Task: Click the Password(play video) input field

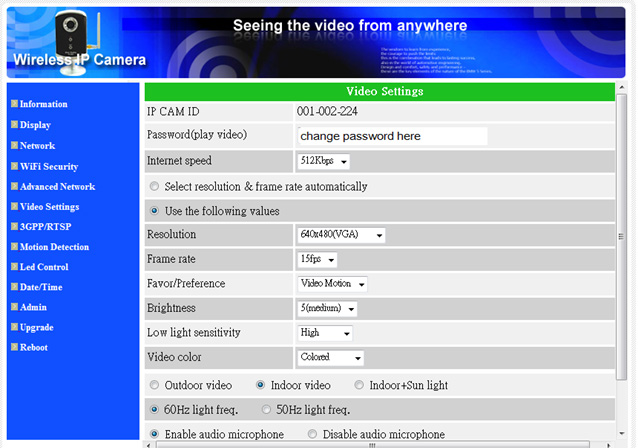Action: (391, 136)
